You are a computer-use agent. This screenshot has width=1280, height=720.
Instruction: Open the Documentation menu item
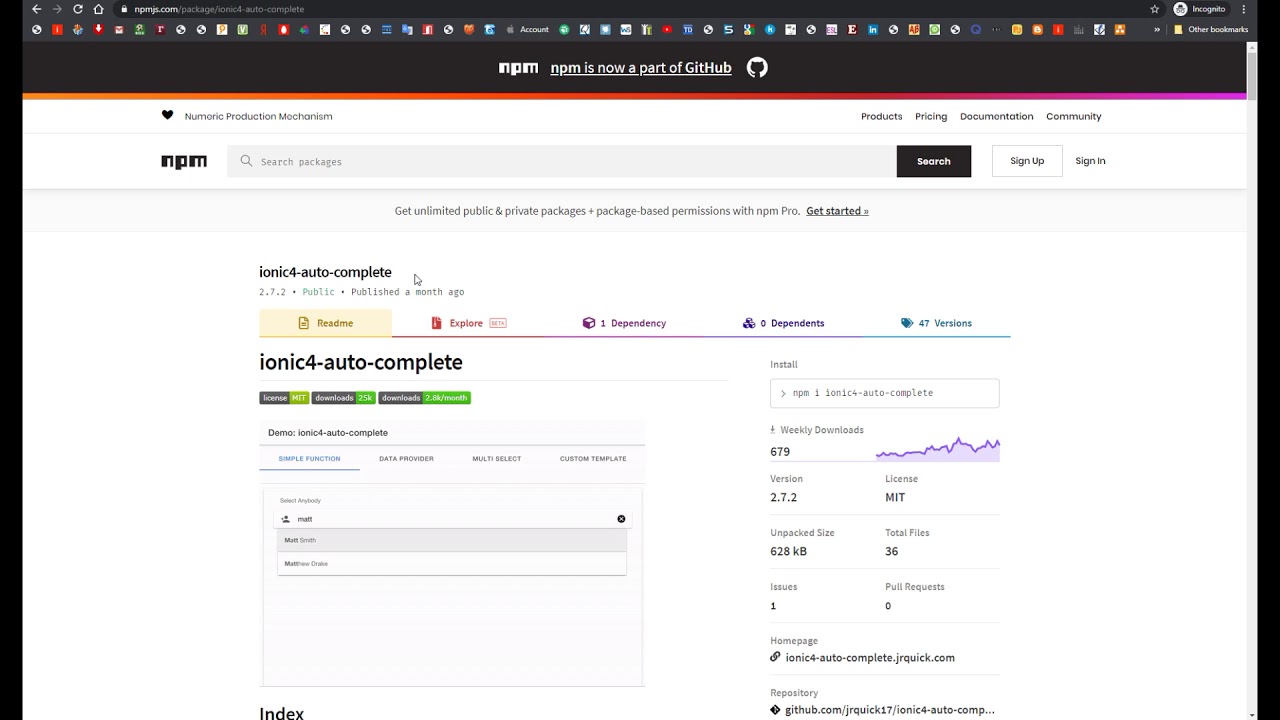coord(997,116)
